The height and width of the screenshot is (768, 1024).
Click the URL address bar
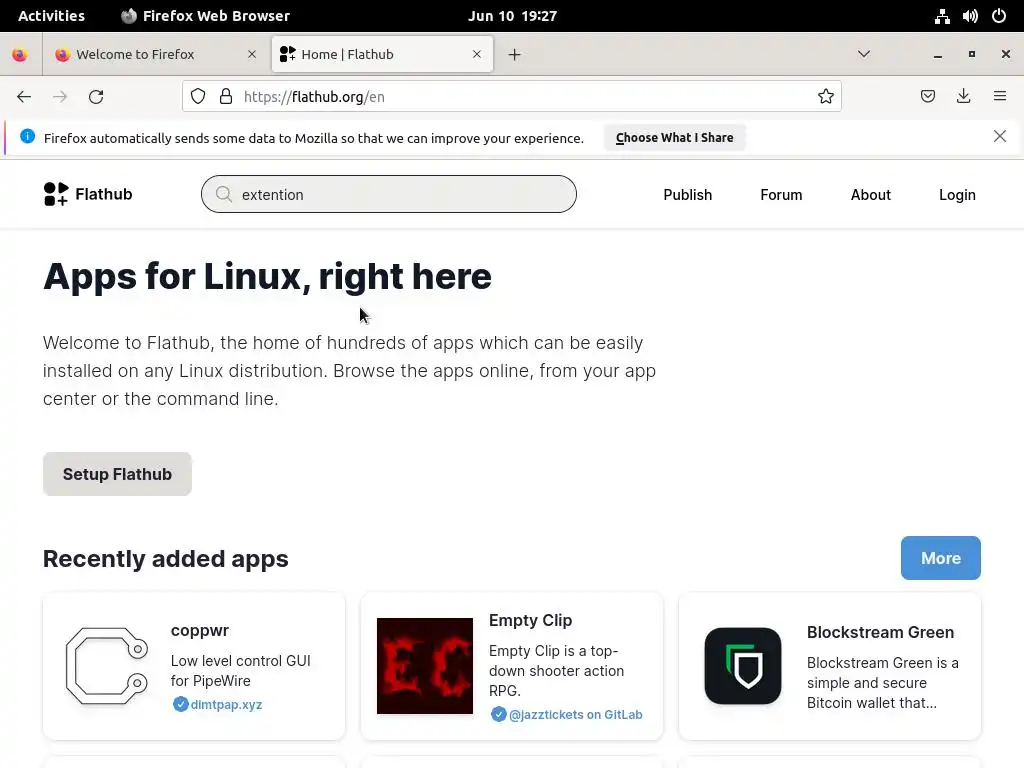(512, 97)
